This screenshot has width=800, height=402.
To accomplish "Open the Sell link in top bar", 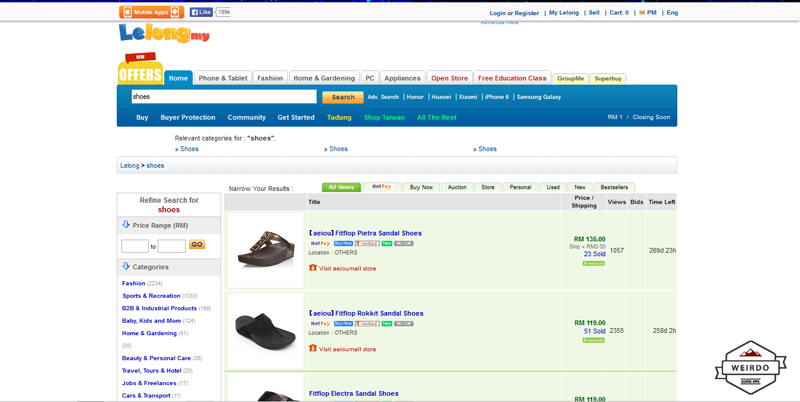I will [x=594, y=13].
